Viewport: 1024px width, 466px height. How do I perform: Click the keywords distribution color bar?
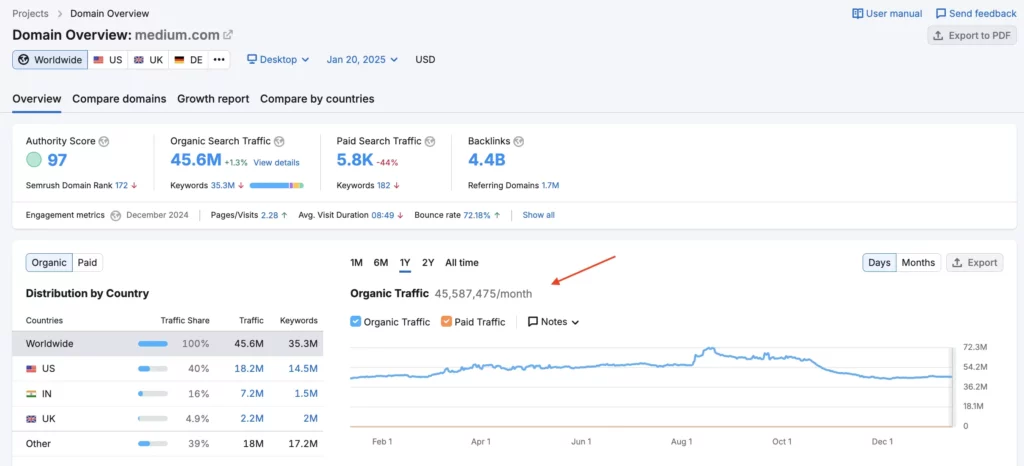[276, 186]
